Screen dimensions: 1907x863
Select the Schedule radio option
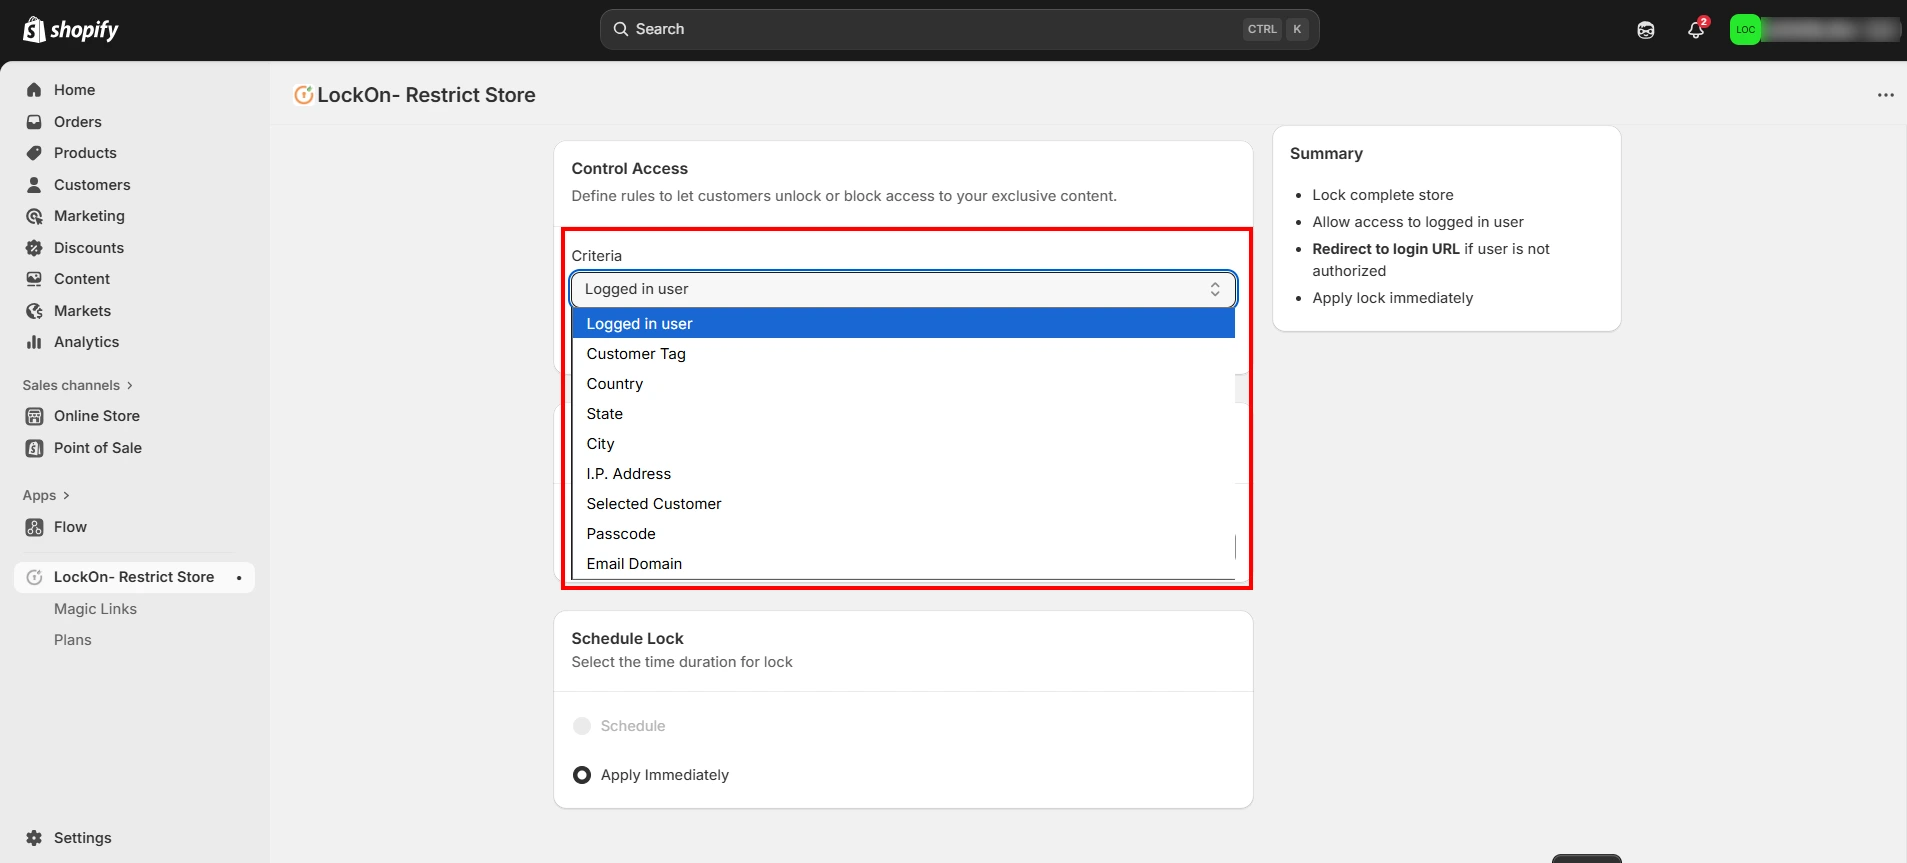582,726
